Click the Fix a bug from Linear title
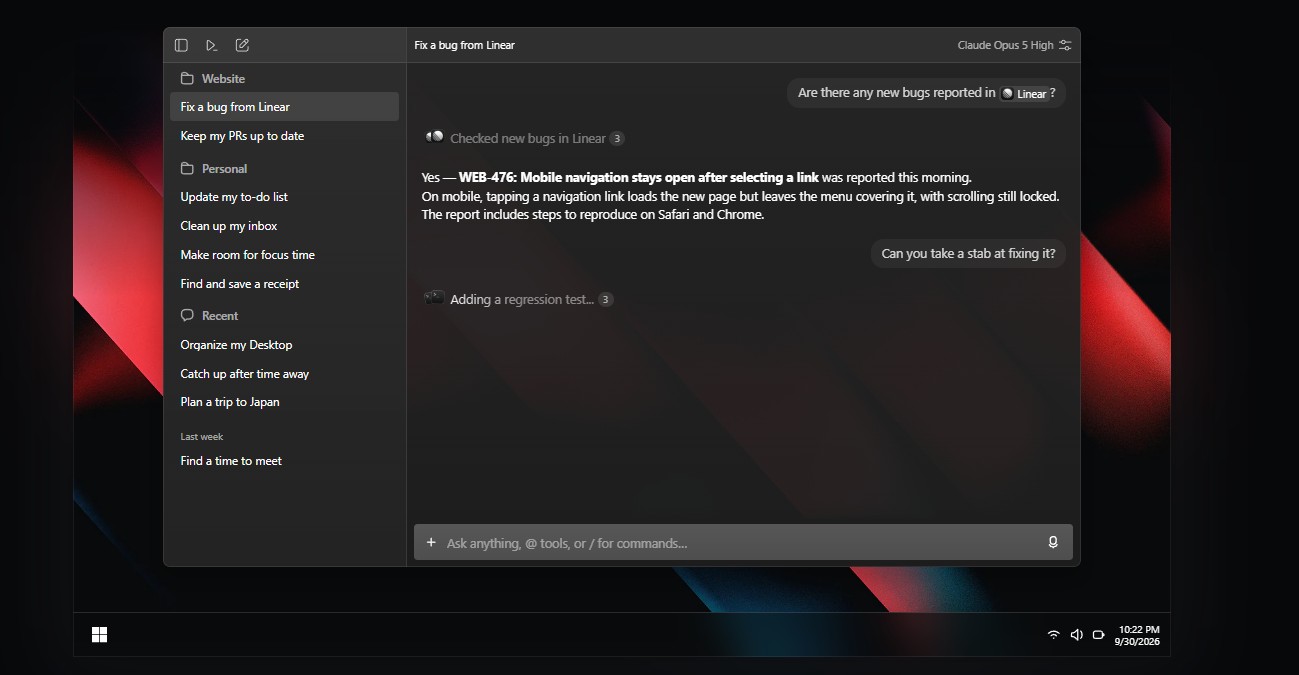The height and width of the screenshot is (675, 1299). click(464, 45)
